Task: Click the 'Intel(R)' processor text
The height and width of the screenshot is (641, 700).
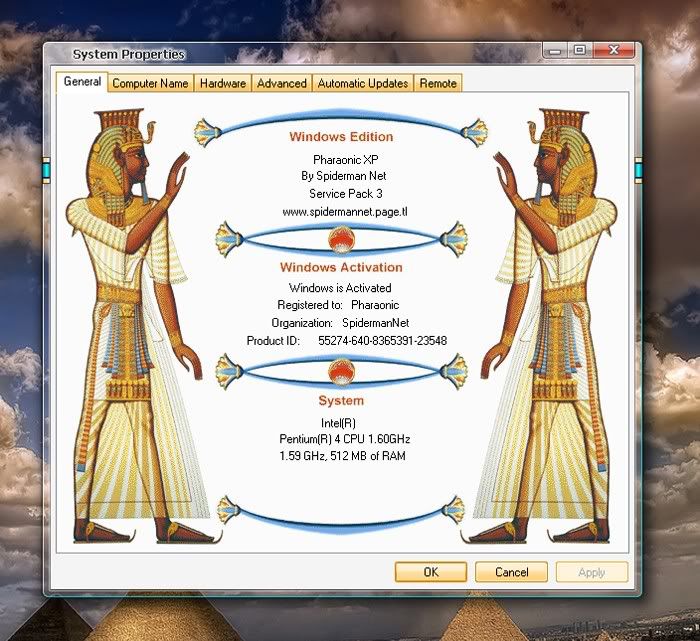Action: [338, 423]
